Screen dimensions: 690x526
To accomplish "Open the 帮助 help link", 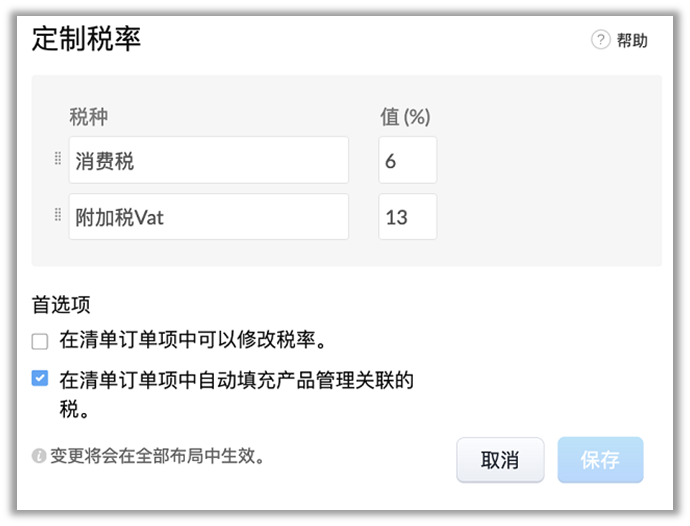I will 632,40.
